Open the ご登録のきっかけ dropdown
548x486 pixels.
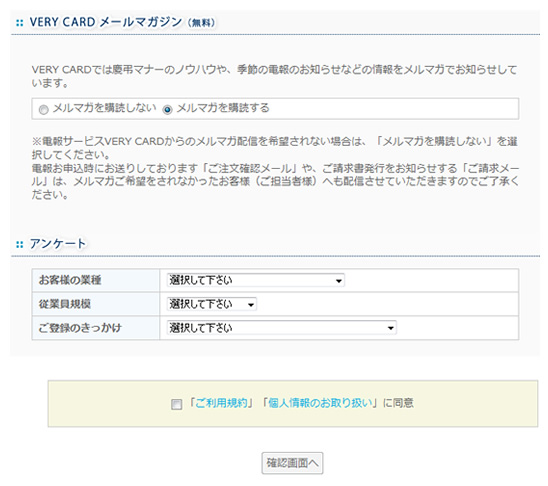tap(282, 328)
